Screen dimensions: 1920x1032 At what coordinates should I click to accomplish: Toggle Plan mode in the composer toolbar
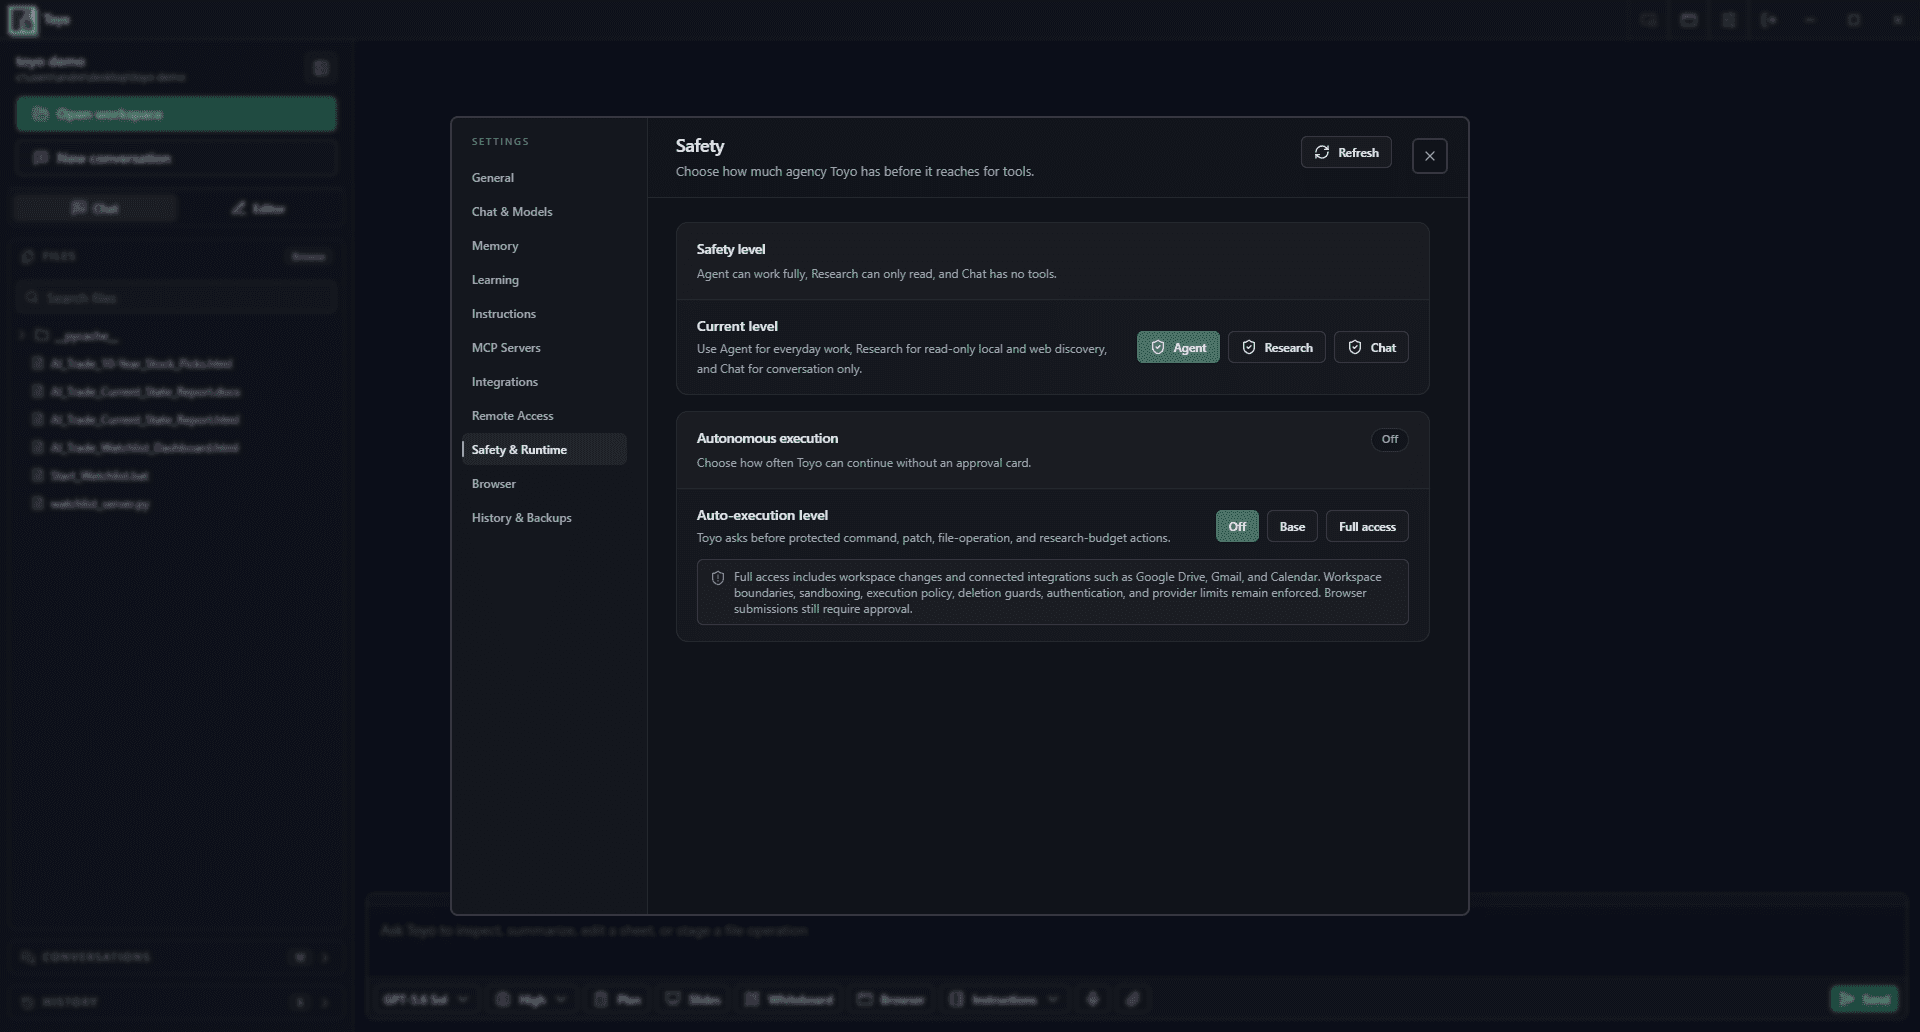(617, 999)
